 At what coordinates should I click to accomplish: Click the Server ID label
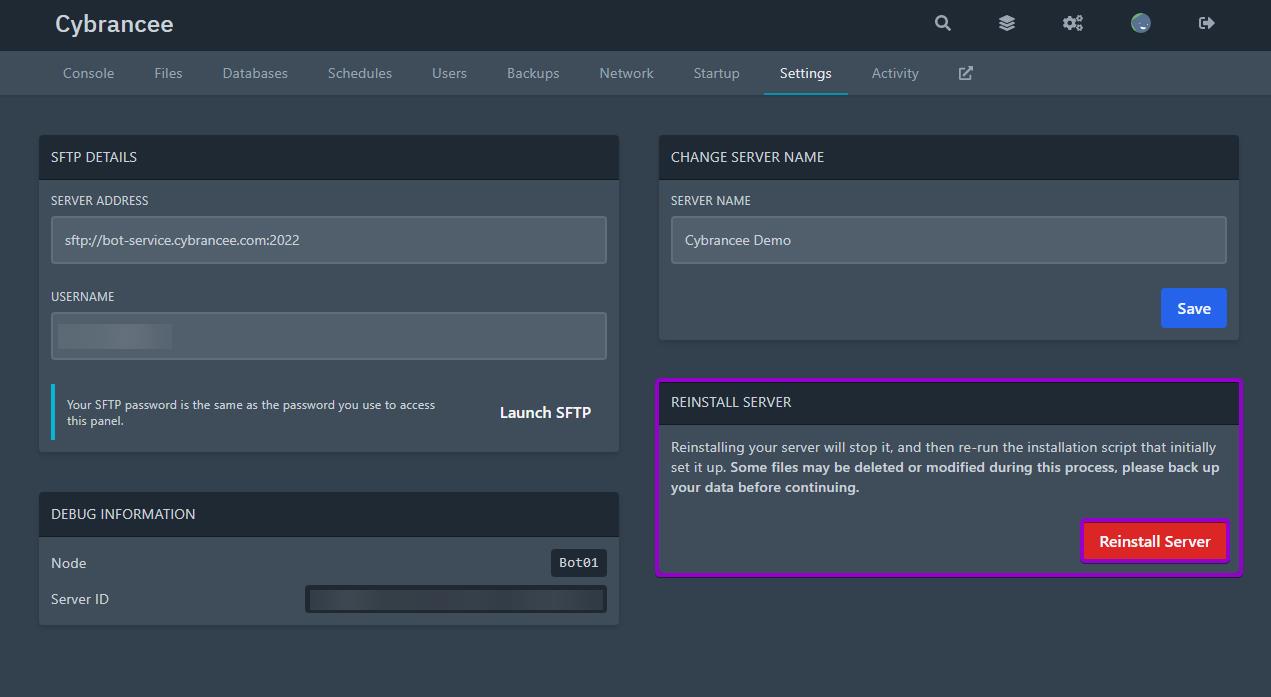(80, 599)
